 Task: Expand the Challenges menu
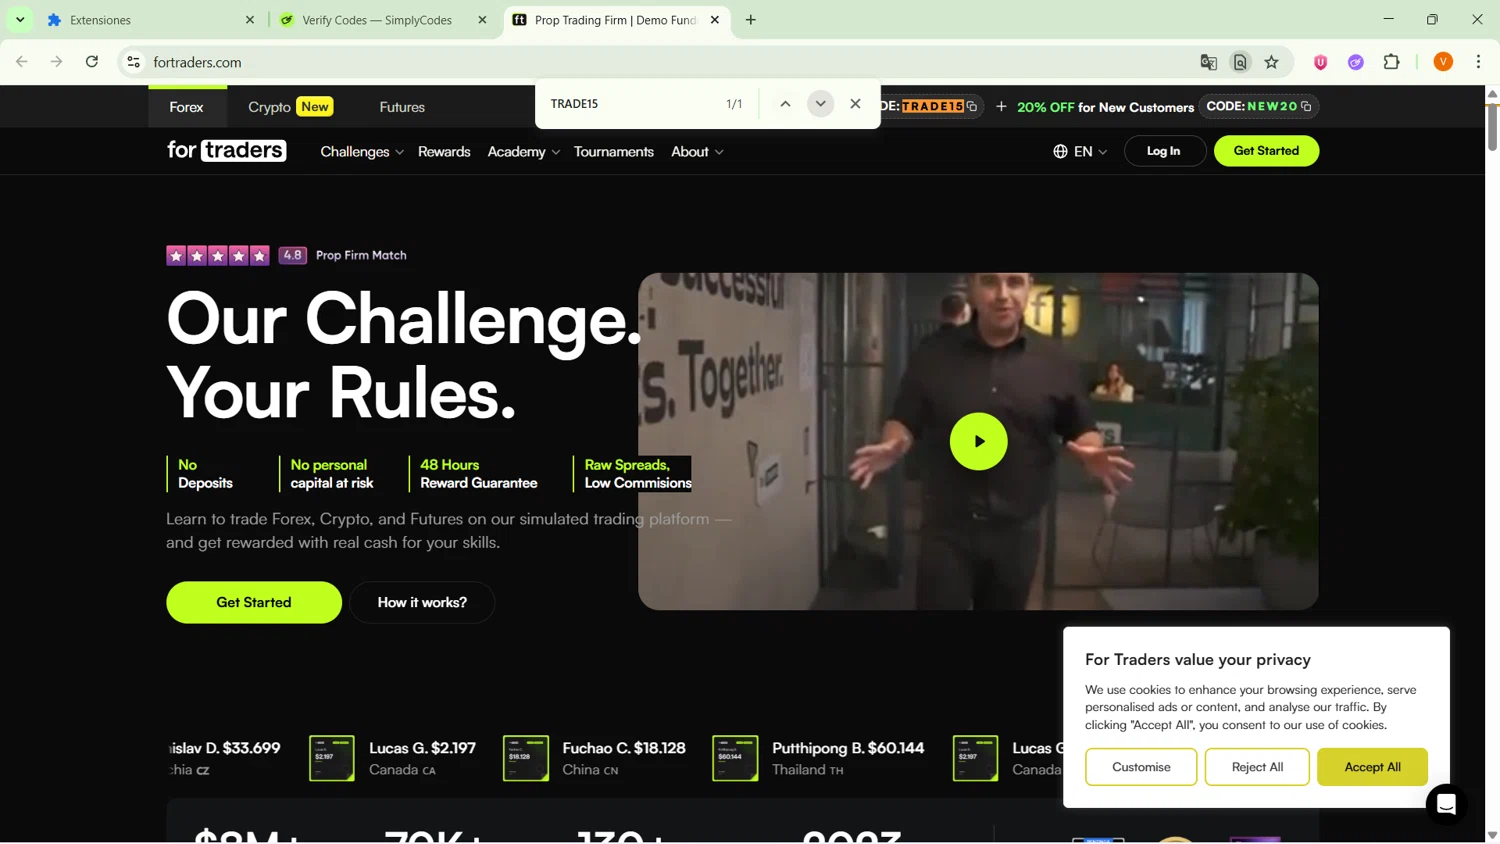[x=362, y=152]
